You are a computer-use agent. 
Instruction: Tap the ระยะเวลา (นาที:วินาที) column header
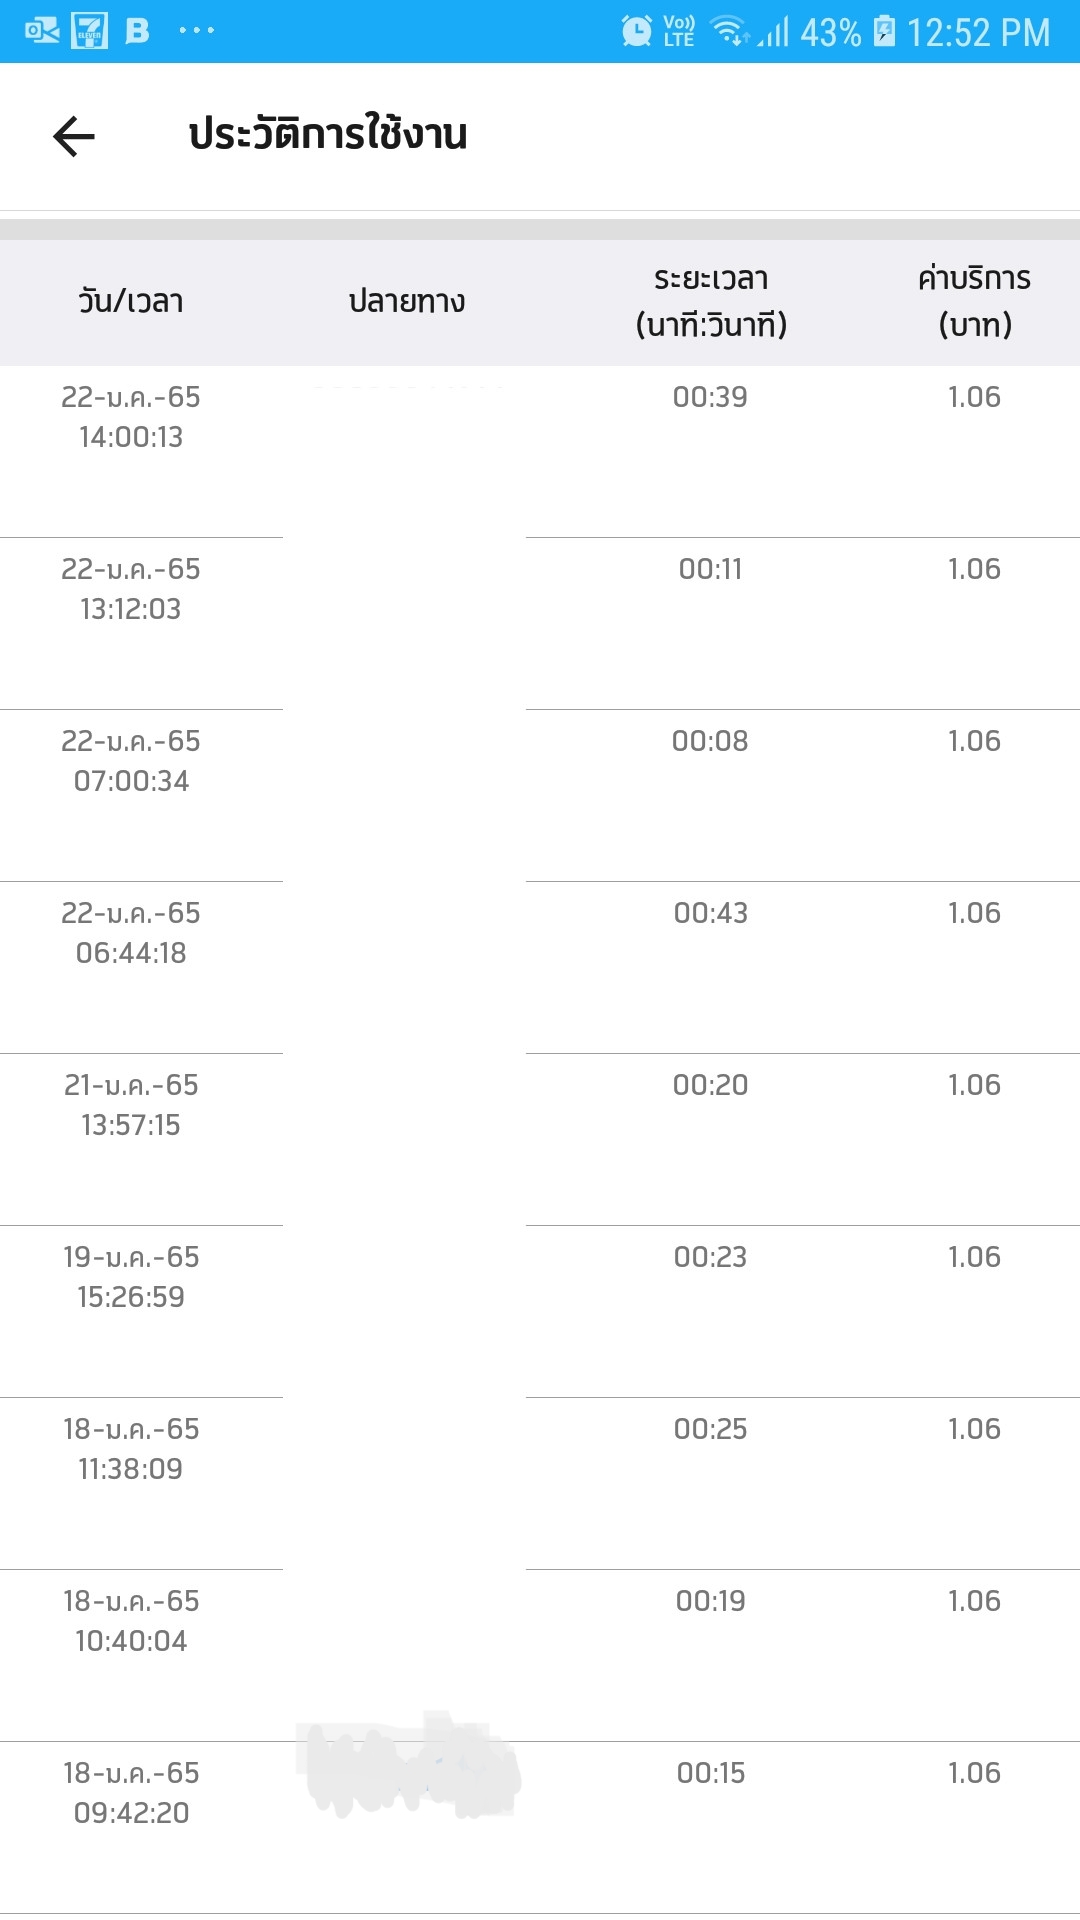[711, 301]
